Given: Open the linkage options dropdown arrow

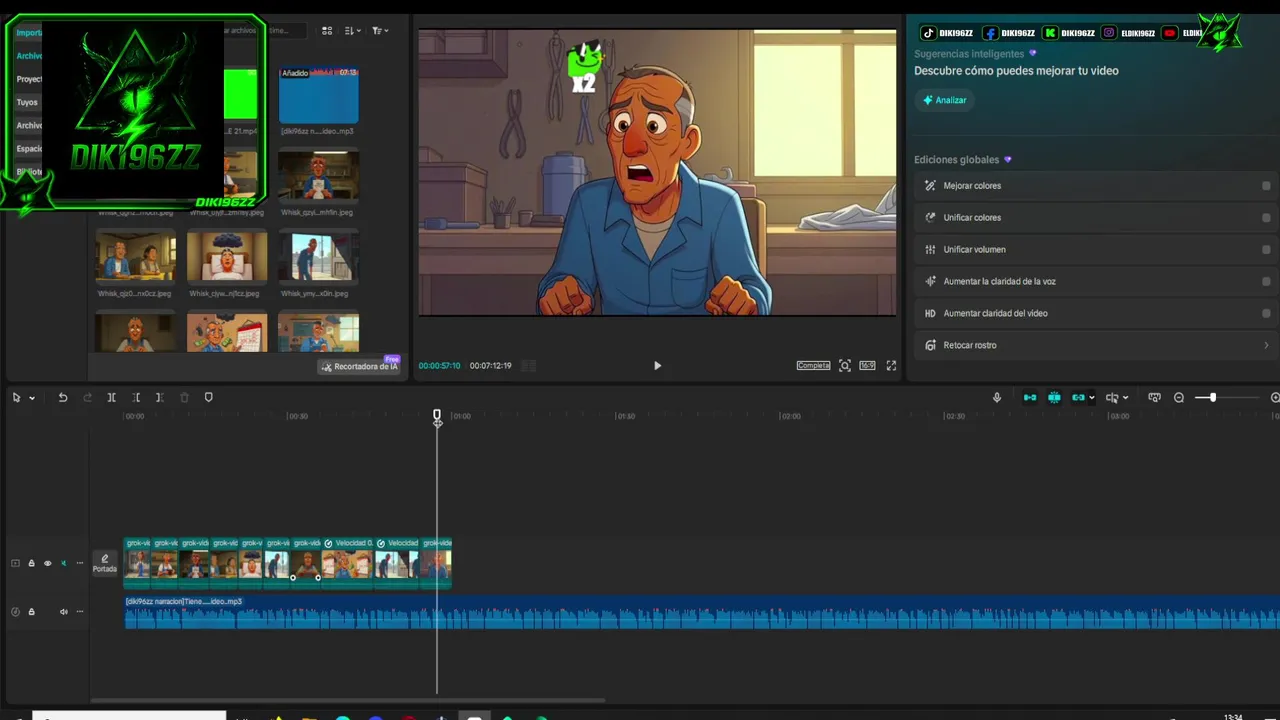Looking at the screenshot, I should click(1091, 398).
